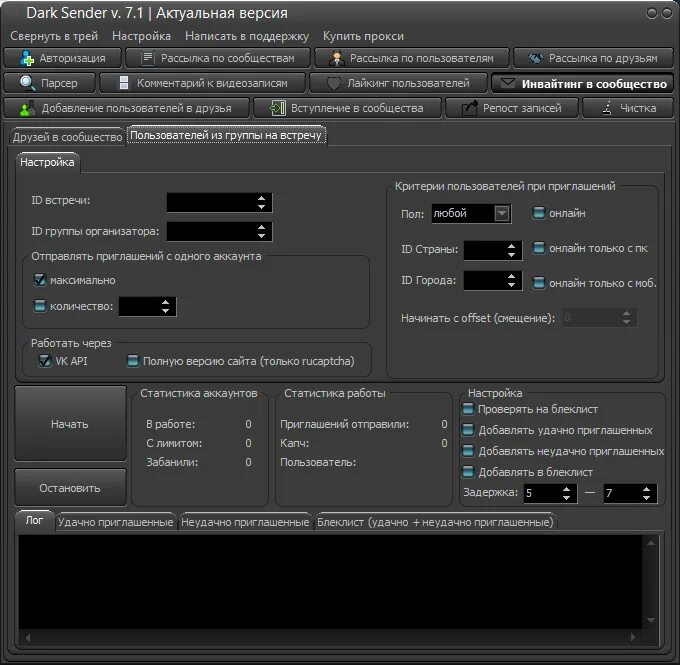The image size is (680, 665).
Task: Click the Задержка minimum value 5 spinner
Action: pos(566,493)
